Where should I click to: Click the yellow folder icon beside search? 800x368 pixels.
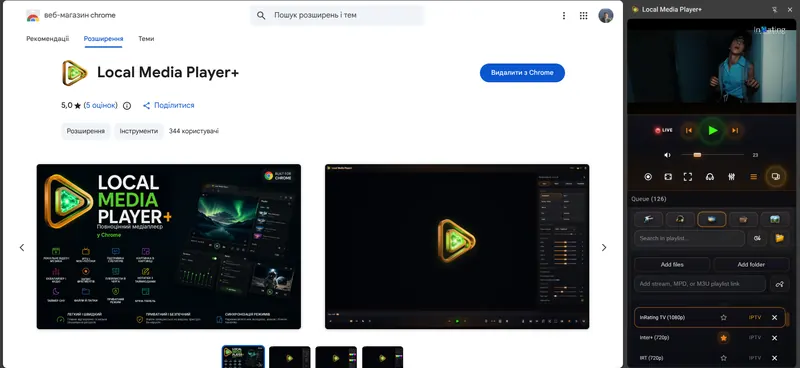pos(779,238)
